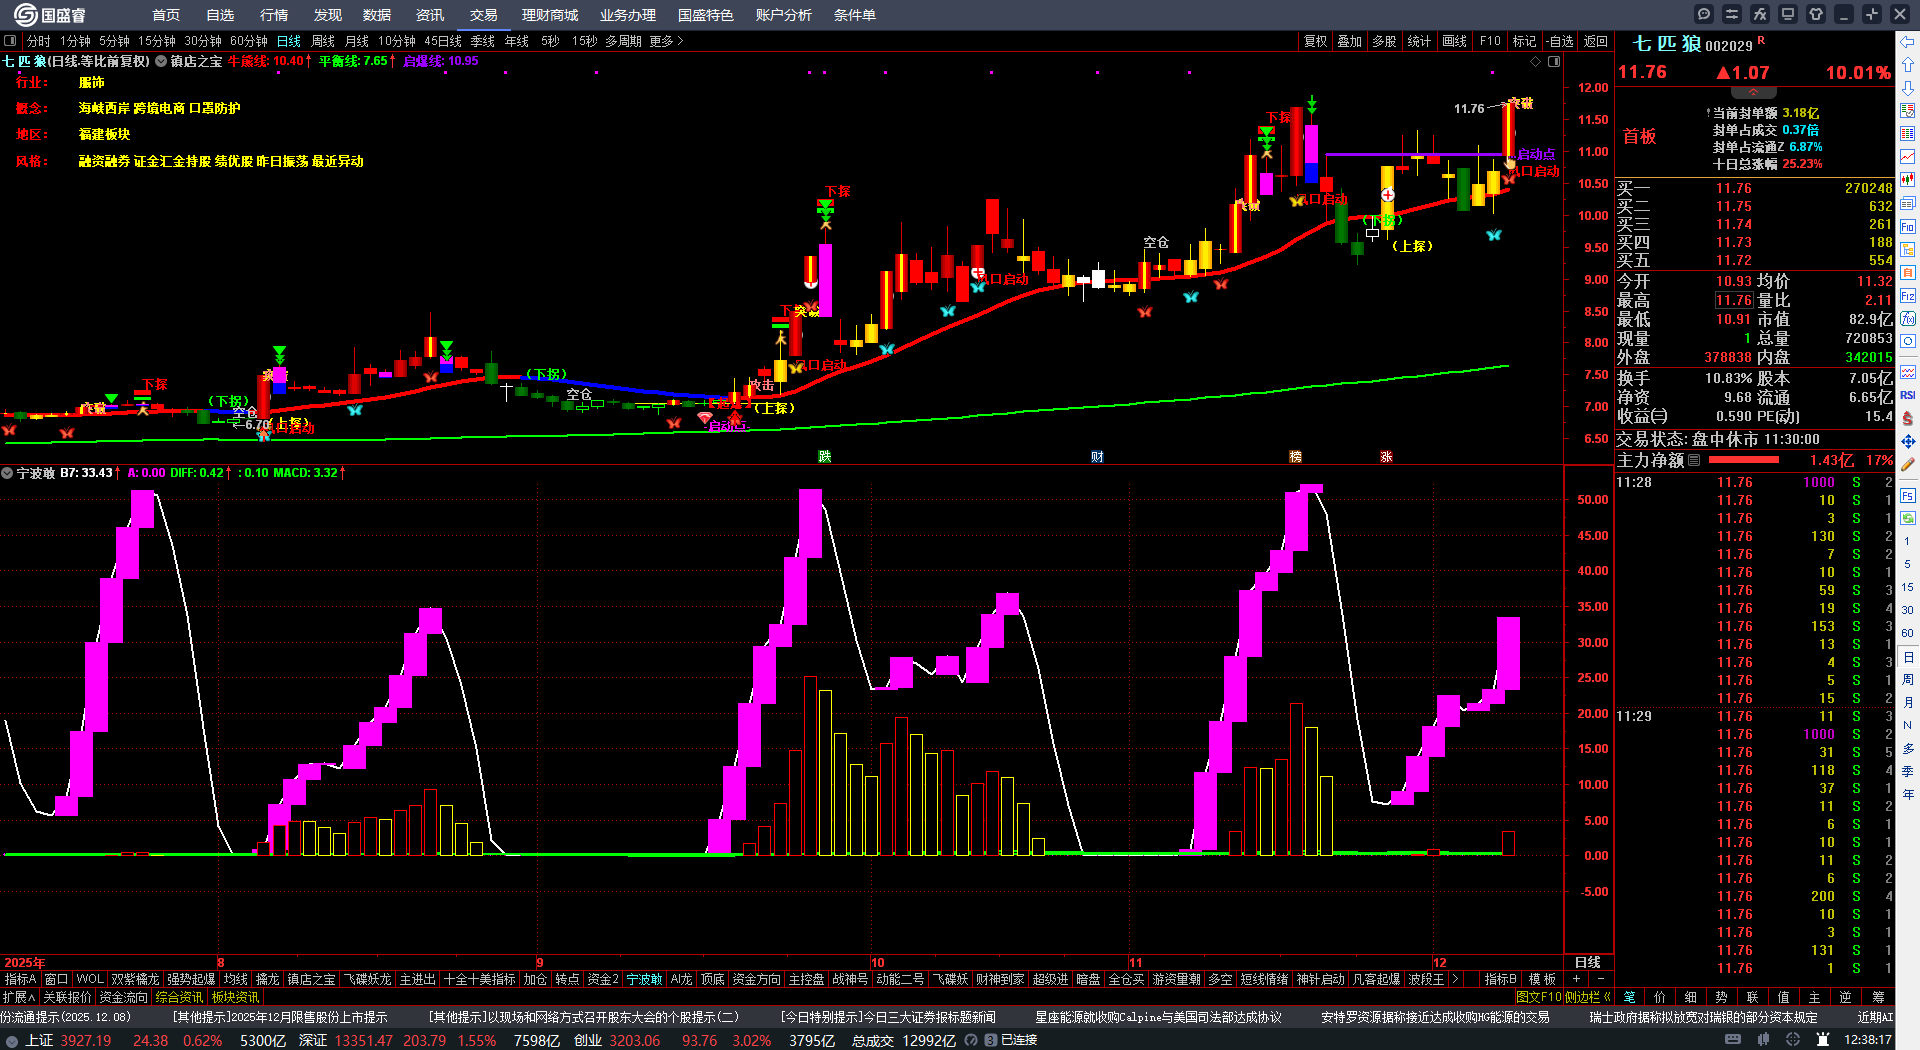
Task: Switch to the 月线 period tab
Action: tap(357, 41)
